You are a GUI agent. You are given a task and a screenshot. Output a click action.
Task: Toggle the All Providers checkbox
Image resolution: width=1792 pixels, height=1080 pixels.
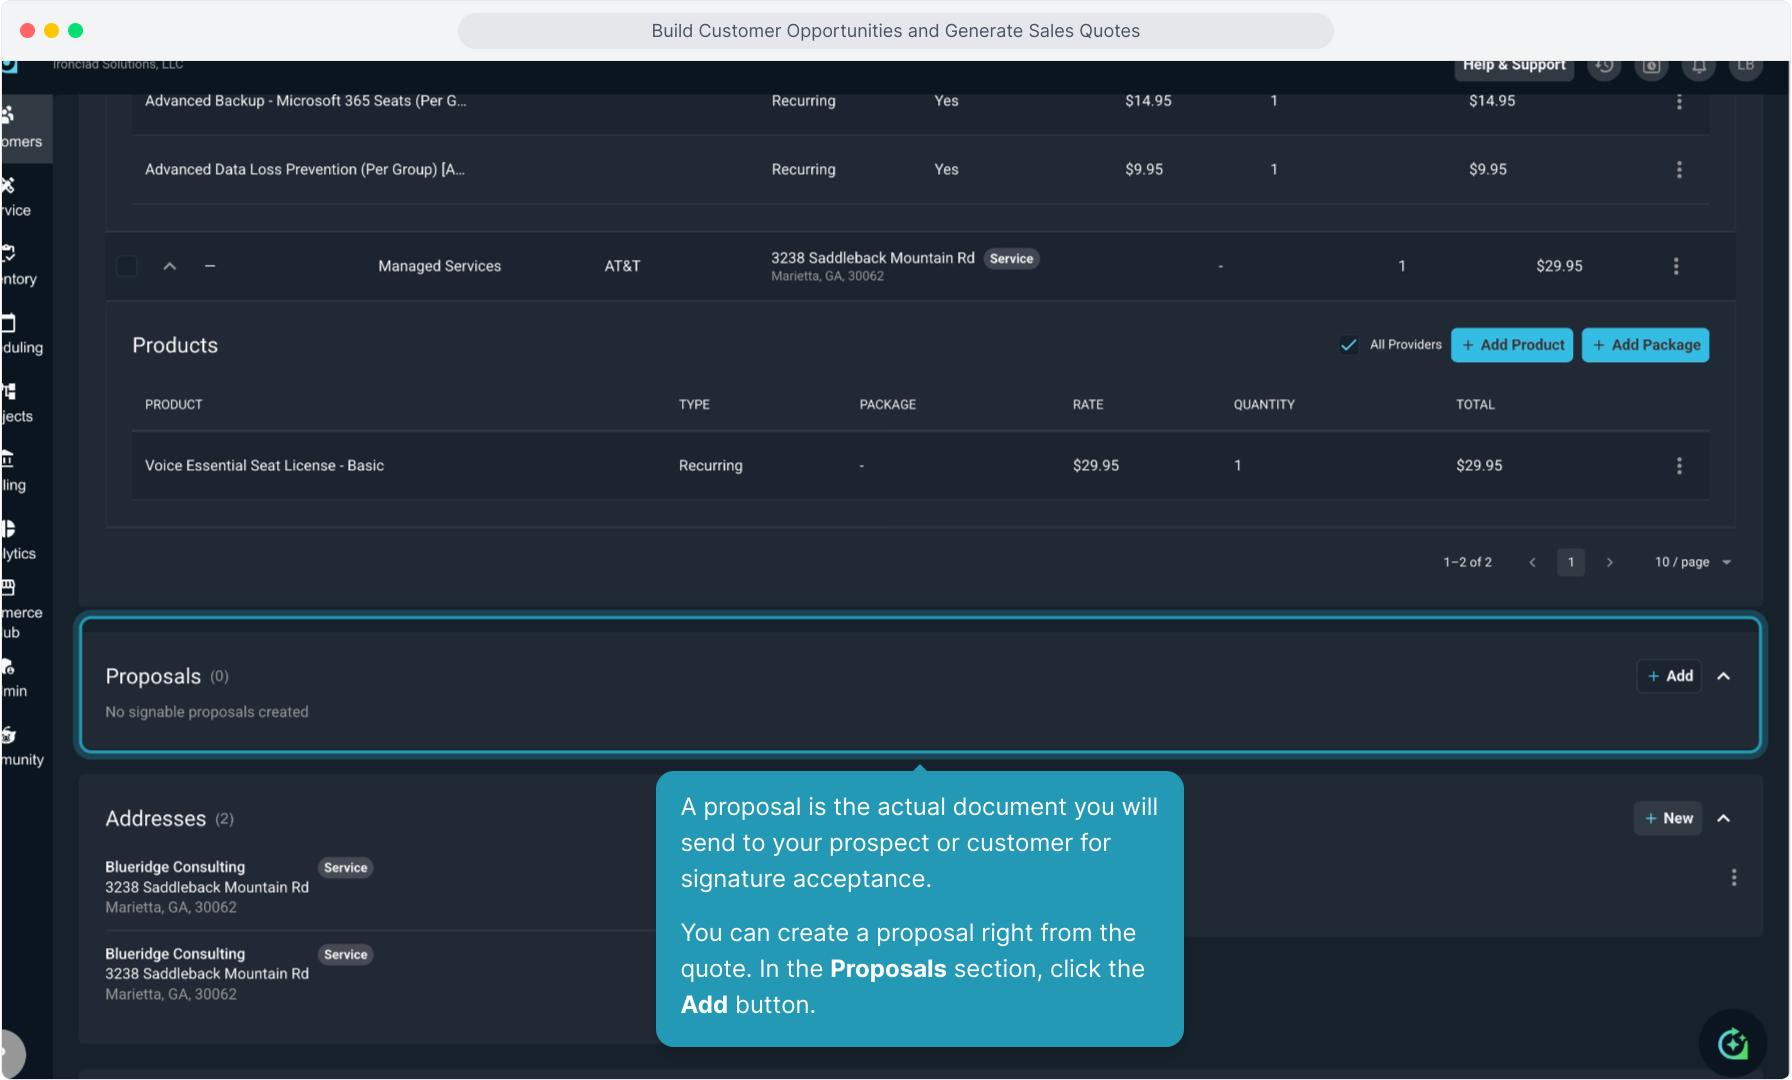pyautogui.click(x=1349, y=345)
